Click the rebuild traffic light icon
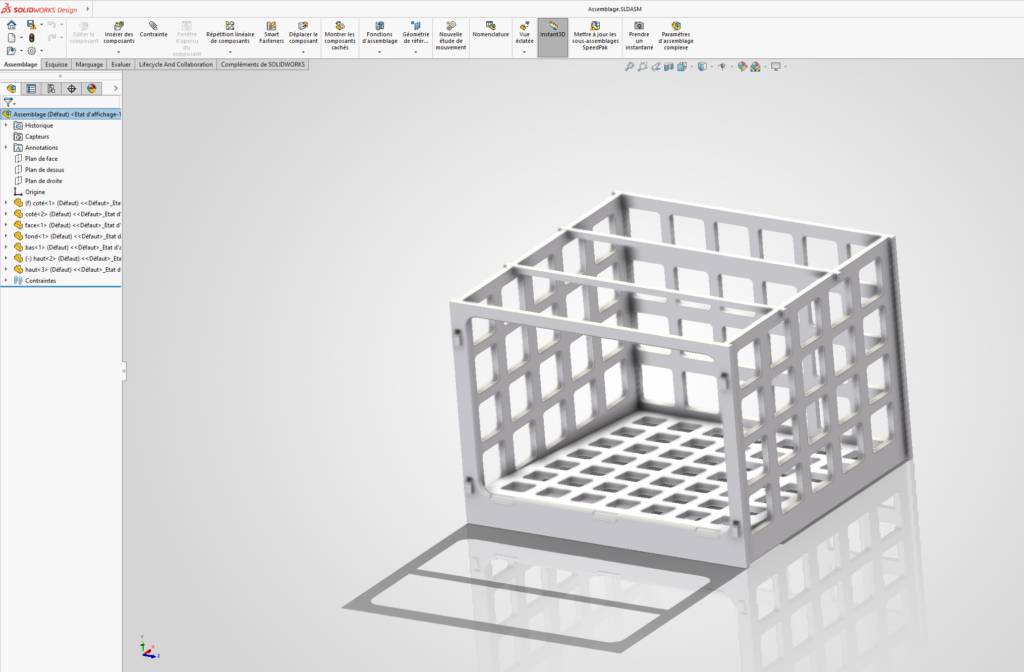 point(31,38)
